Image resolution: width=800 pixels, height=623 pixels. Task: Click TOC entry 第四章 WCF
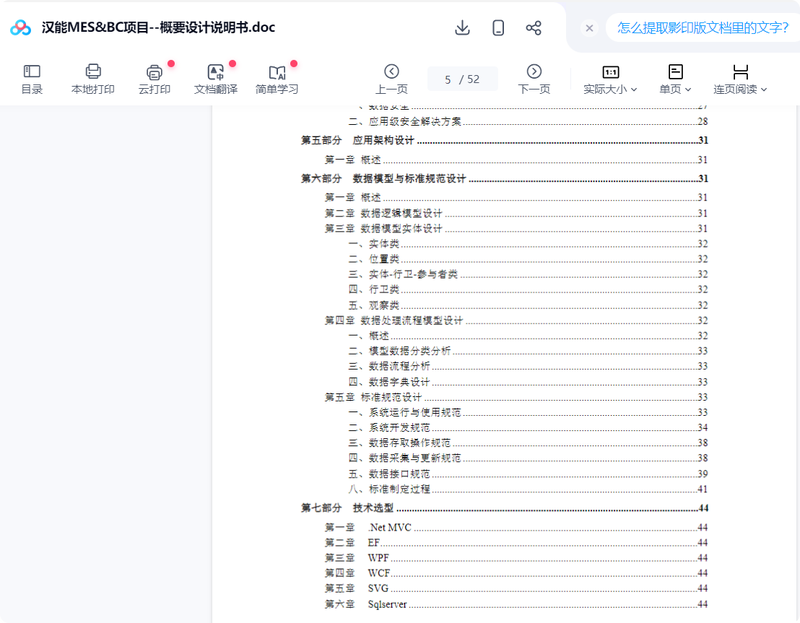point(516,574)
